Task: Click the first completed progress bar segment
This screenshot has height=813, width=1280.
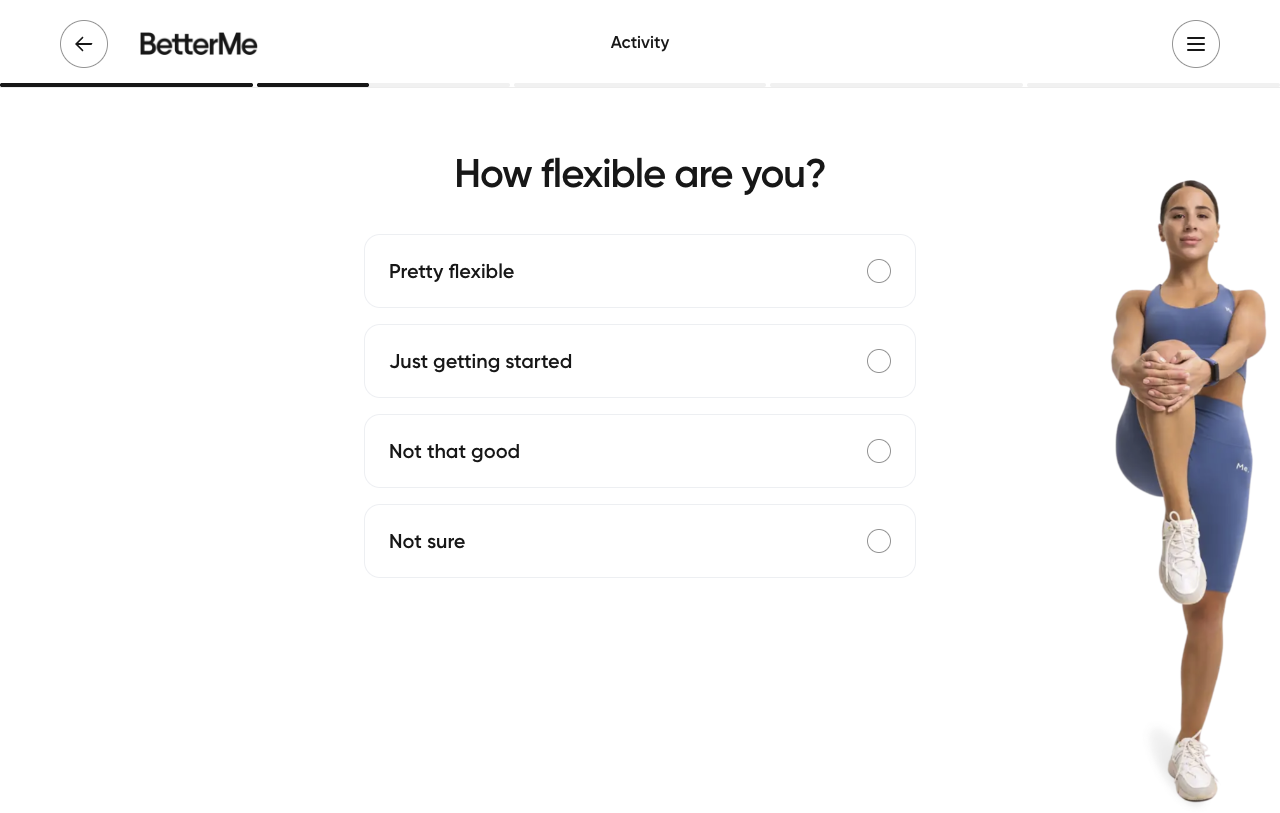Action: pos(126,85)
